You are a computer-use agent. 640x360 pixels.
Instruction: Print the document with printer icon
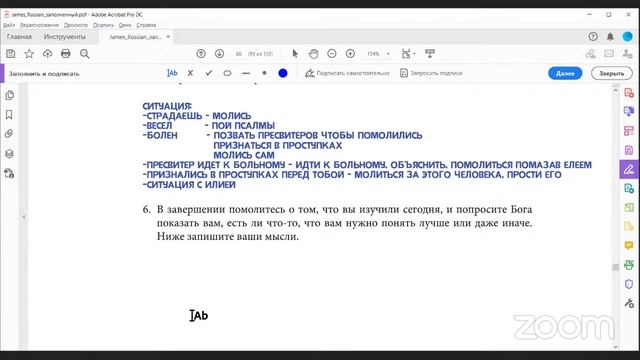(x=66, y=53)
